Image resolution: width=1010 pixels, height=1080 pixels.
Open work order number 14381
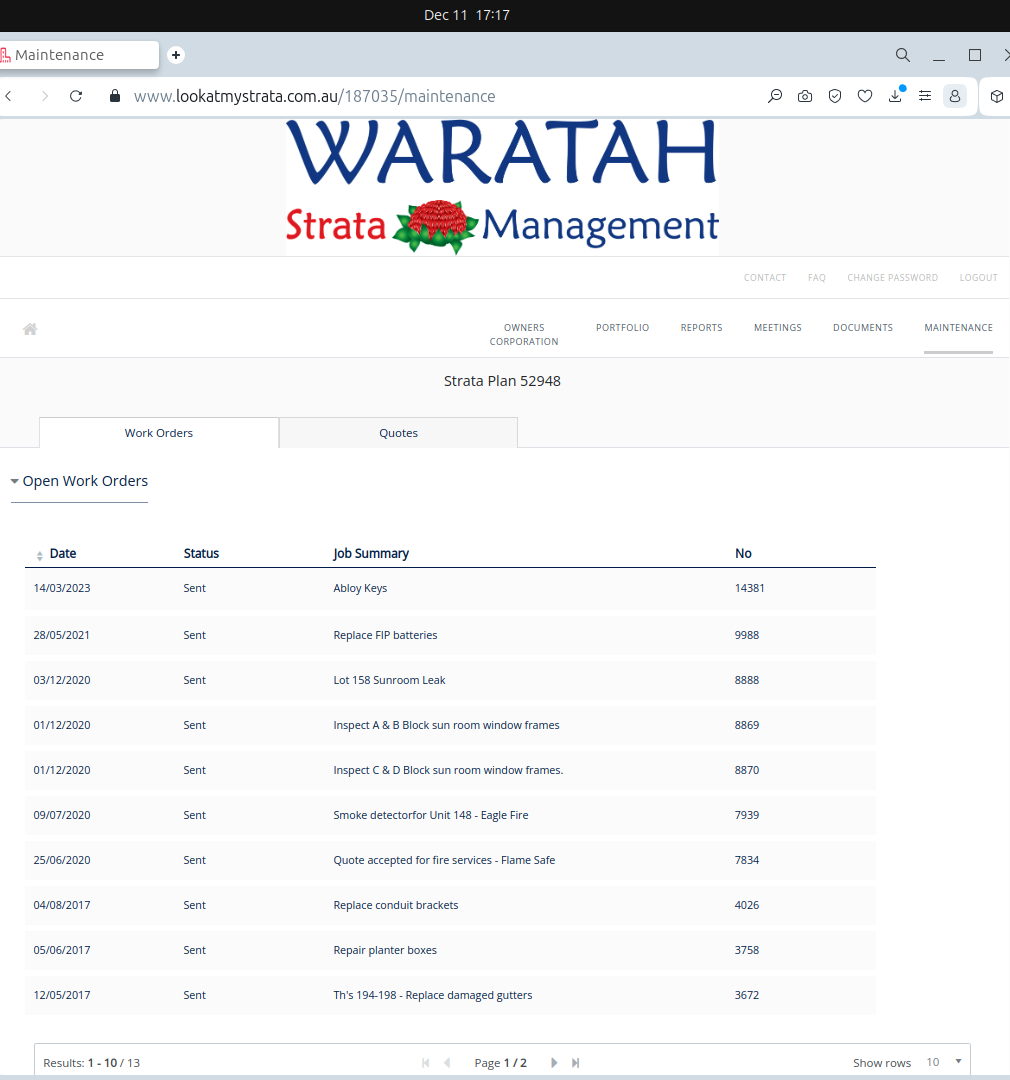click(749, 588)
